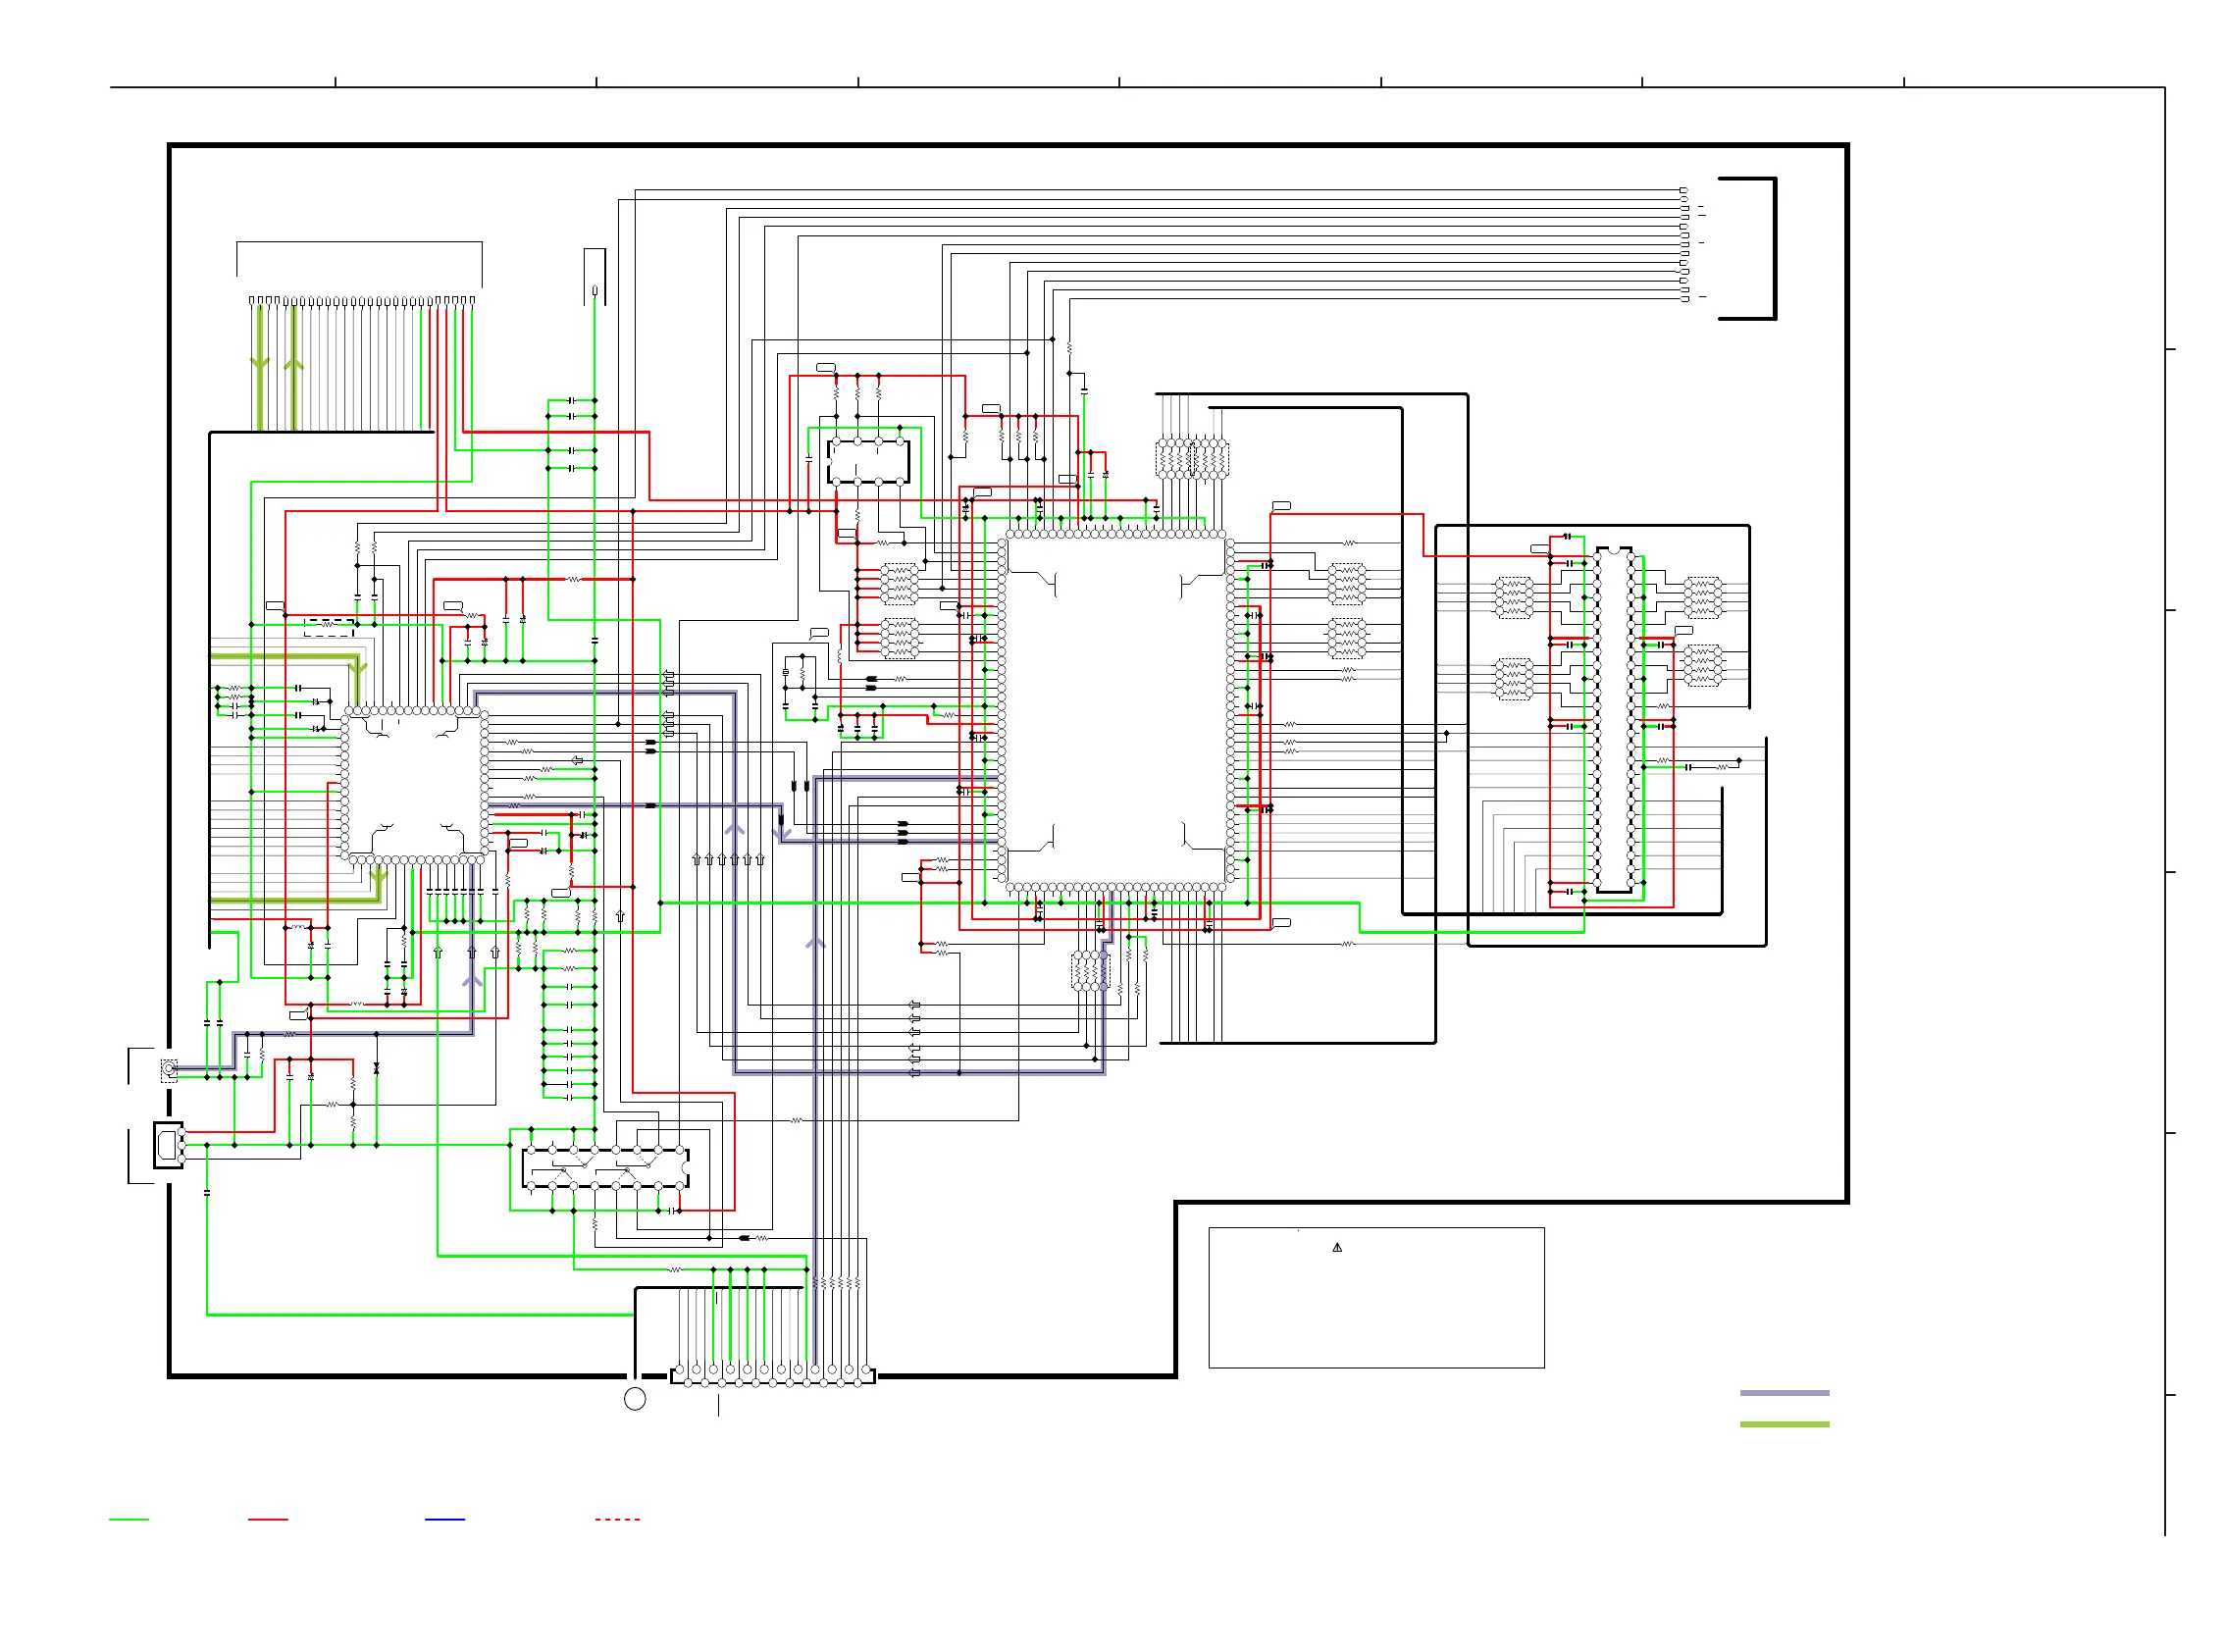
Task: Click the olive down arrow on ribbon connector
Action: pyautogui.click(x=260, y=364)
